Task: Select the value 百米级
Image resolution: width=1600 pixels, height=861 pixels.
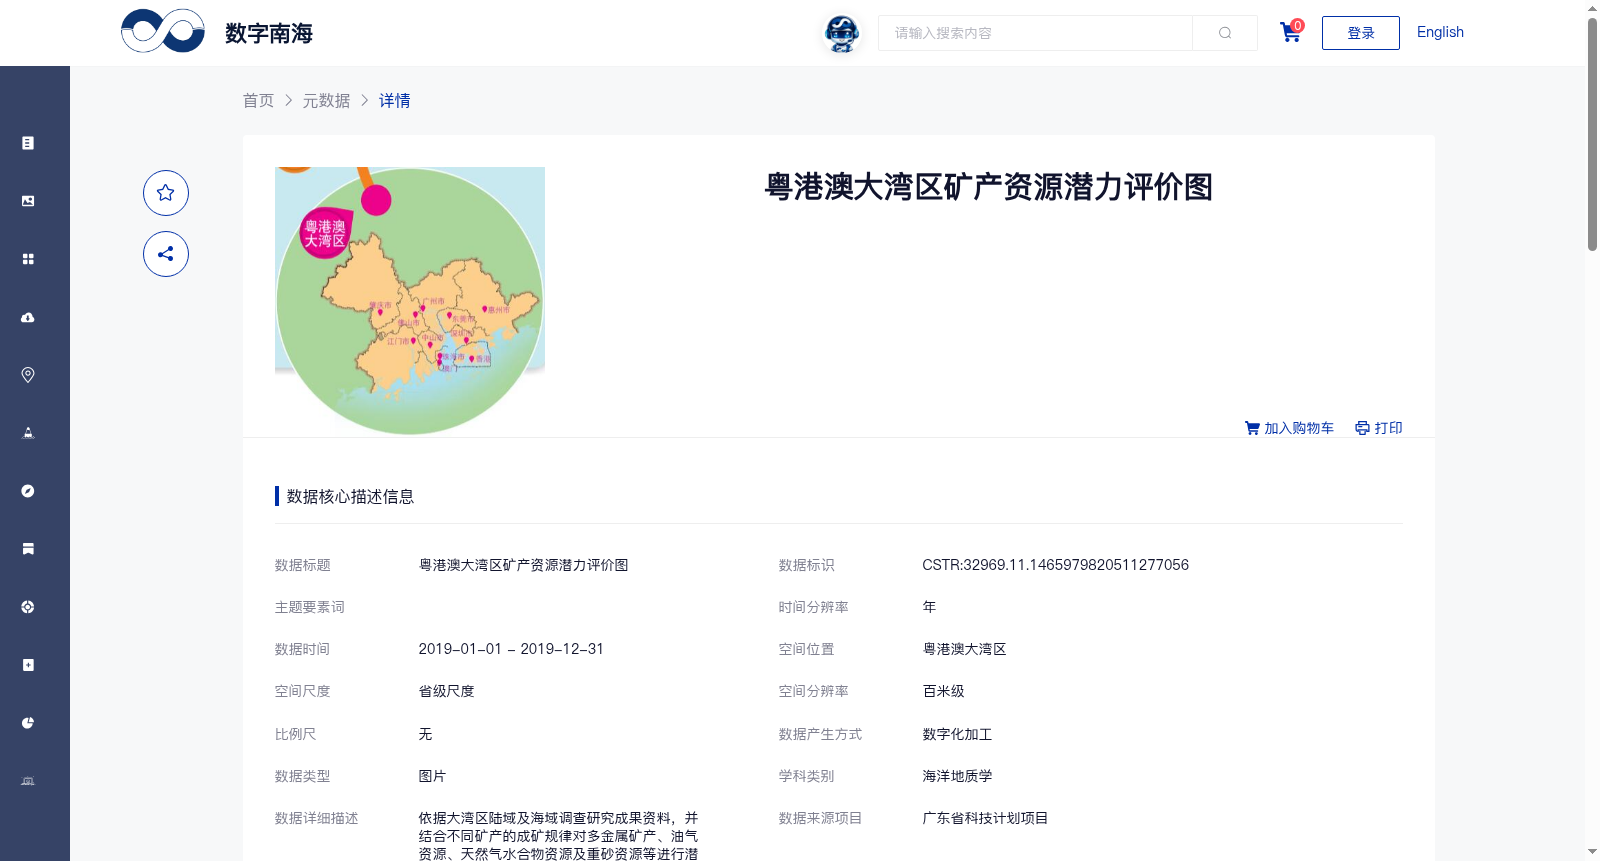Action: (943, 691)
